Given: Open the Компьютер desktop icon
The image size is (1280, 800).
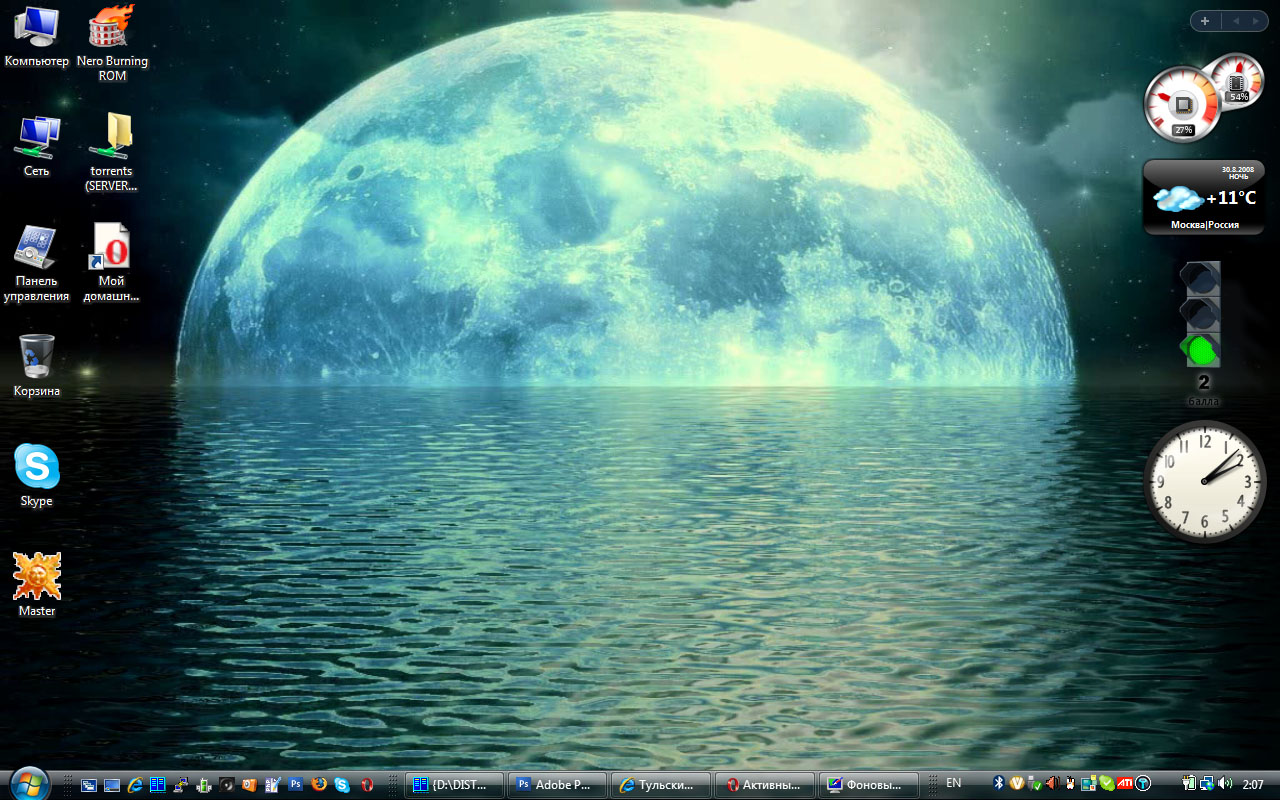Looking at the screenshot, I should [37, 36].
